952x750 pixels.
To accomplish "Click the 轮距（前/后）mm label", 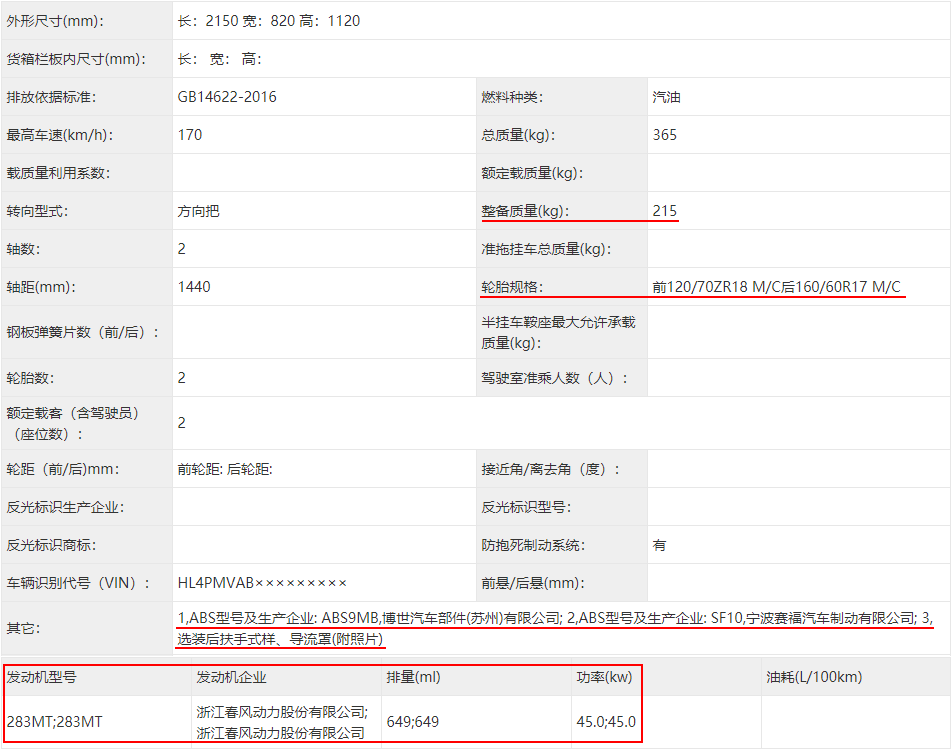I will tap(63, 469).
